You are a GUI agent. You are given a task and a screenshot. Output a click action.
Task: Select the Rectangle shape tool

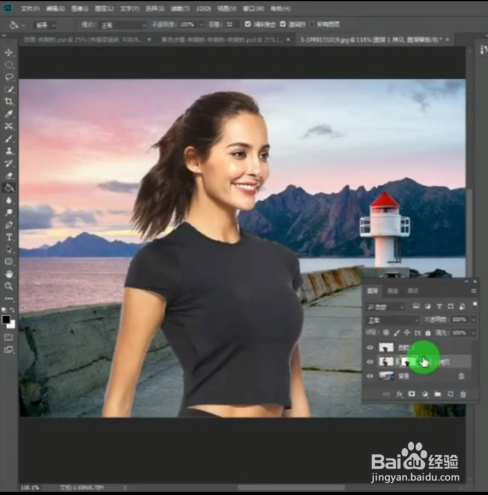pos(9,262)
